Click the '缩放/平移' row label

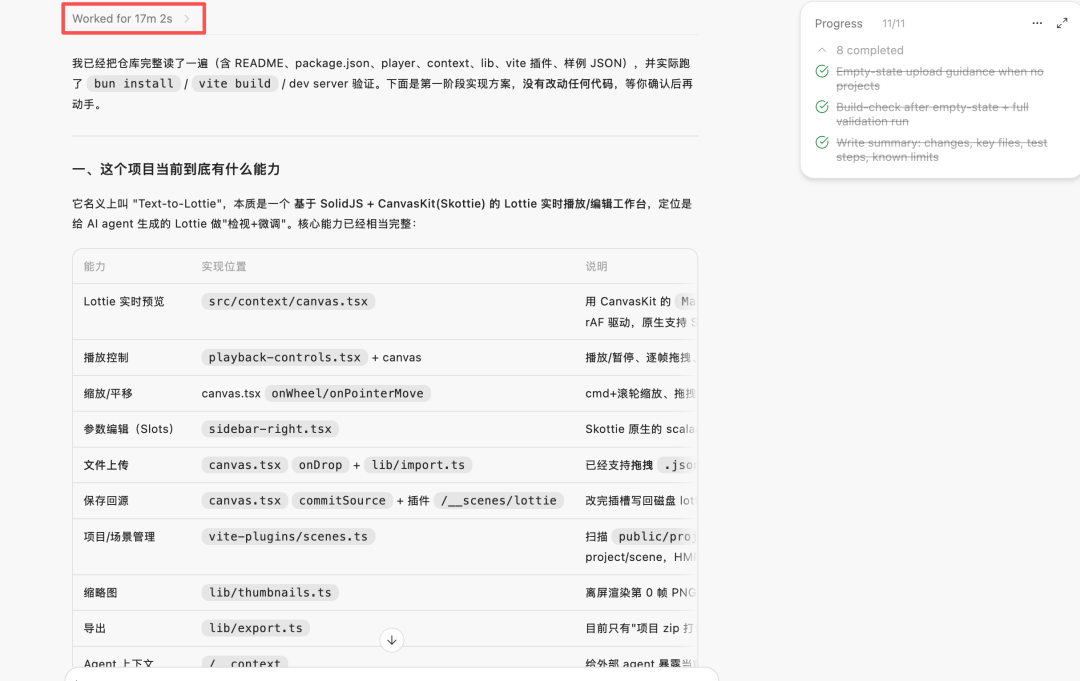click(x=108, y=393)
